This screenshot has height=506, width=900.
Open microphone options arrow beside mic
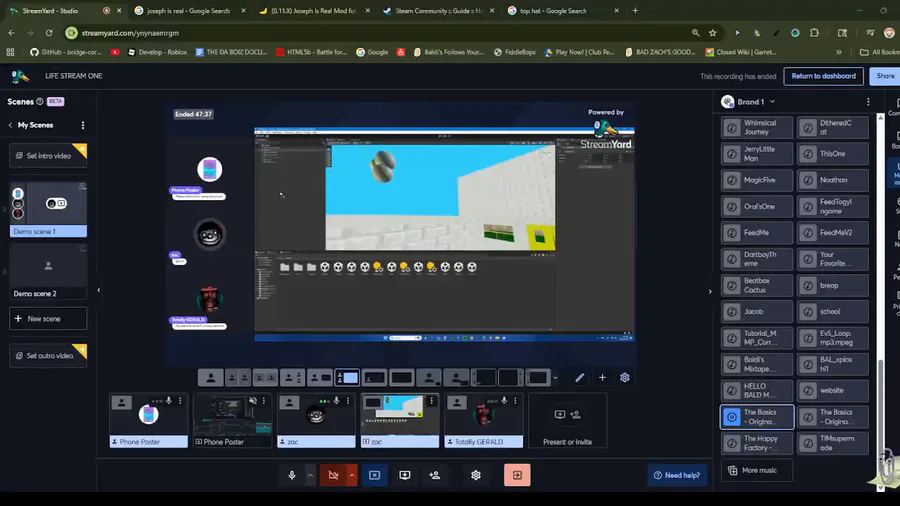(x=310, y=475)
